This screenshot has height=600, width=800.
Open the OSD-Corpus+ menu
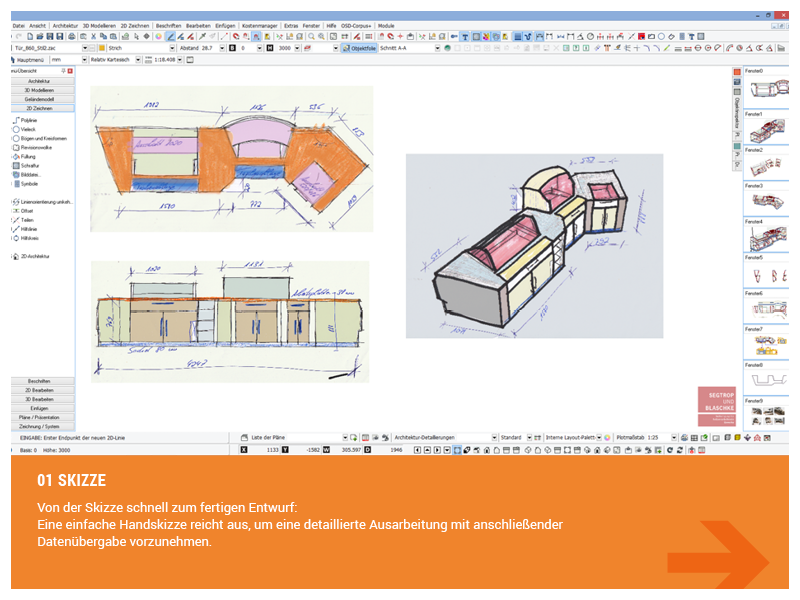[x=356, y=26]
